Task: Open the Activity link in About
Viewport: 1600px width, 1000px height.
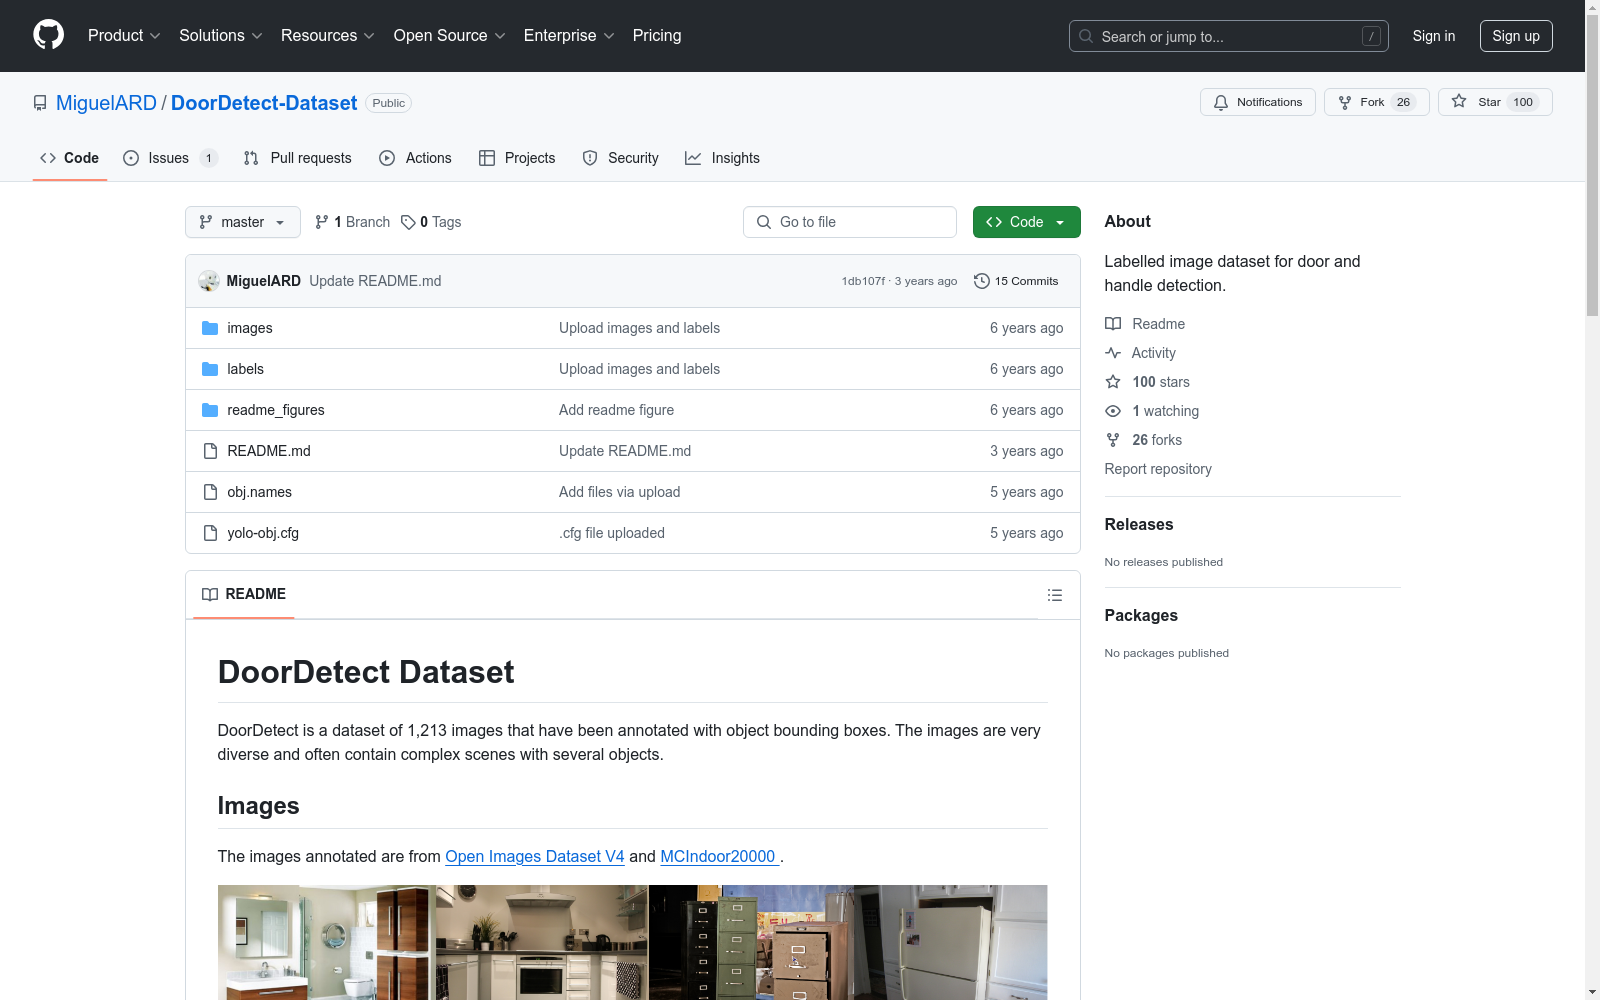Action: tap(1141, 353)
